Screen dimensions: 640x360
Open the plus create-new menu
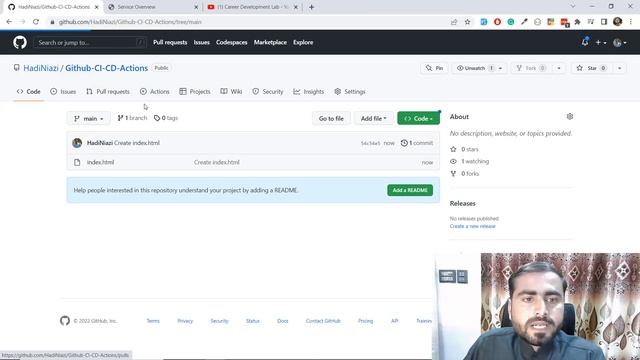[600, 42]
